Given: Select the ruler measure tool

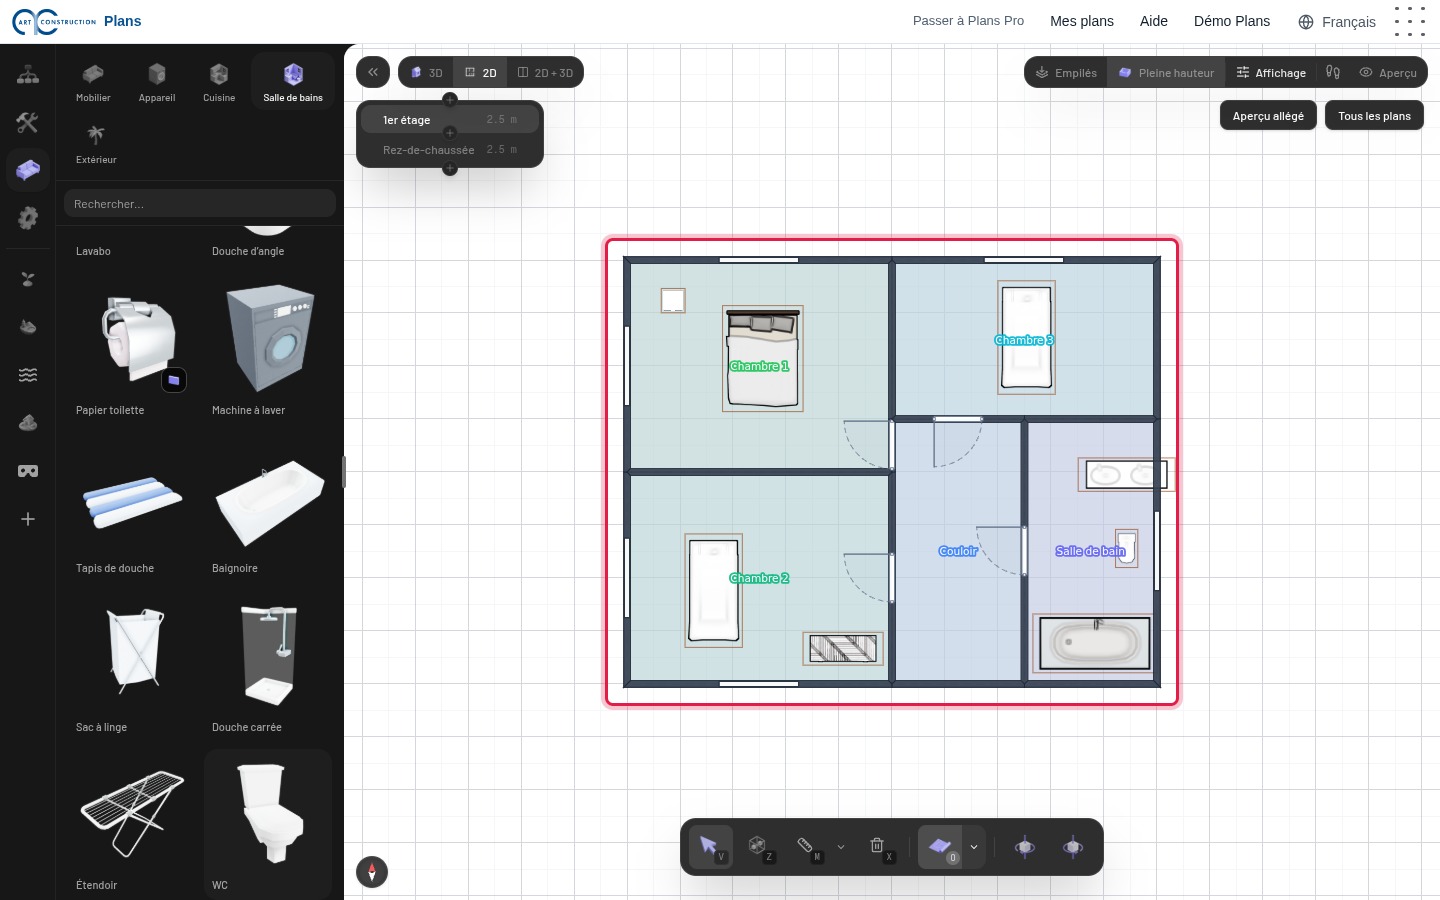Looking at the screenshot, I should point(807,847).
